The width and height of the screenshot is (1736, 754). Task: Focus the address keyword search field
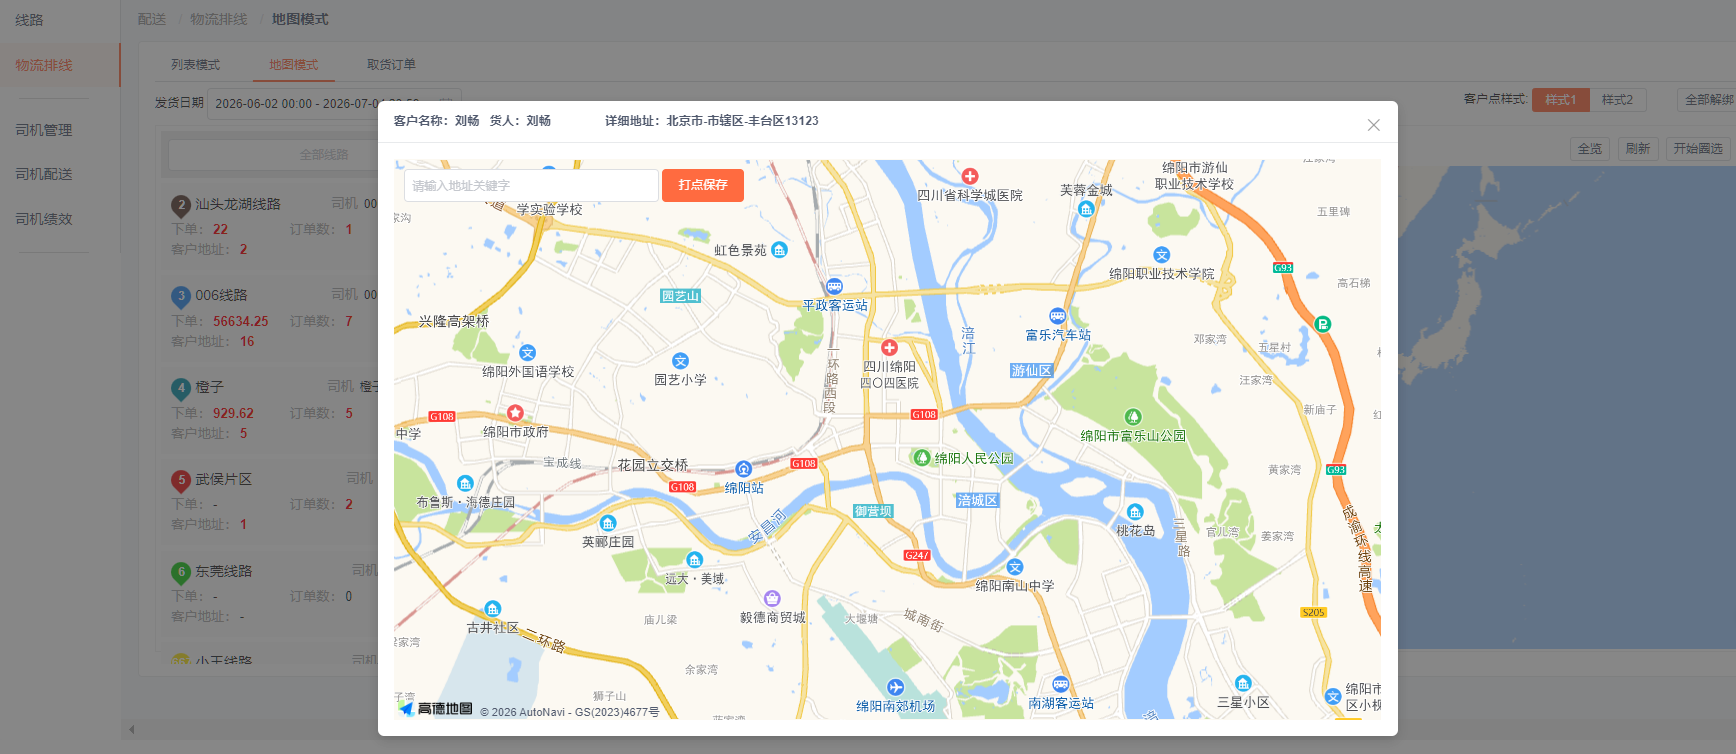click(x=531, y=185)
